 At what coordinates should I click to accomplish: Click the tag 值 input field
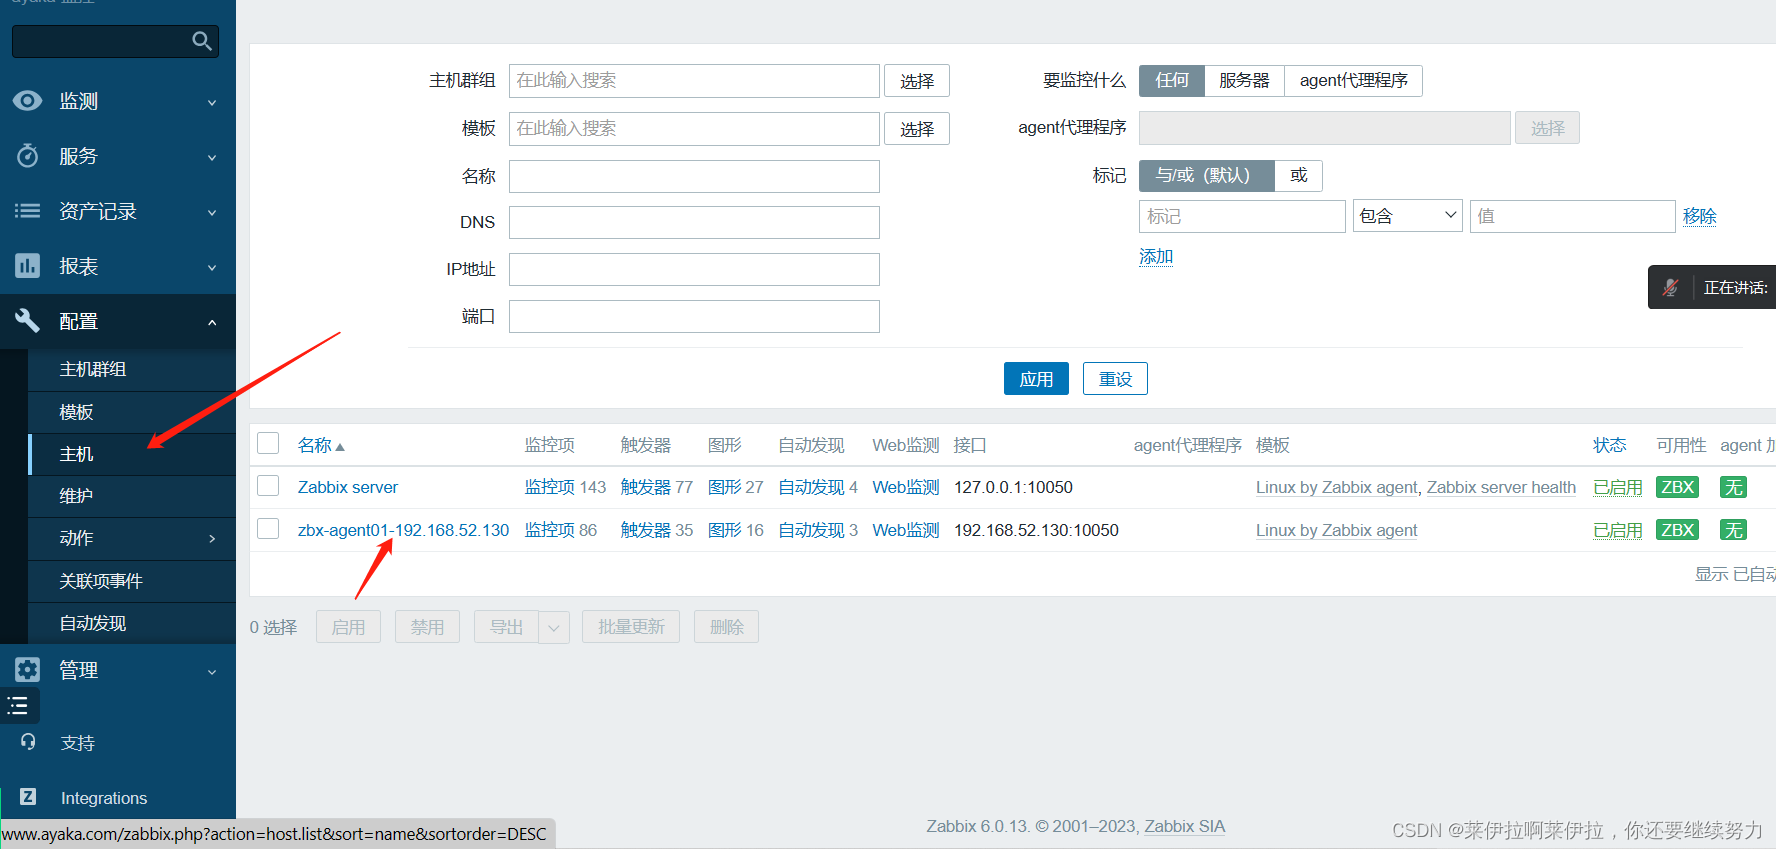(1572, 216)
